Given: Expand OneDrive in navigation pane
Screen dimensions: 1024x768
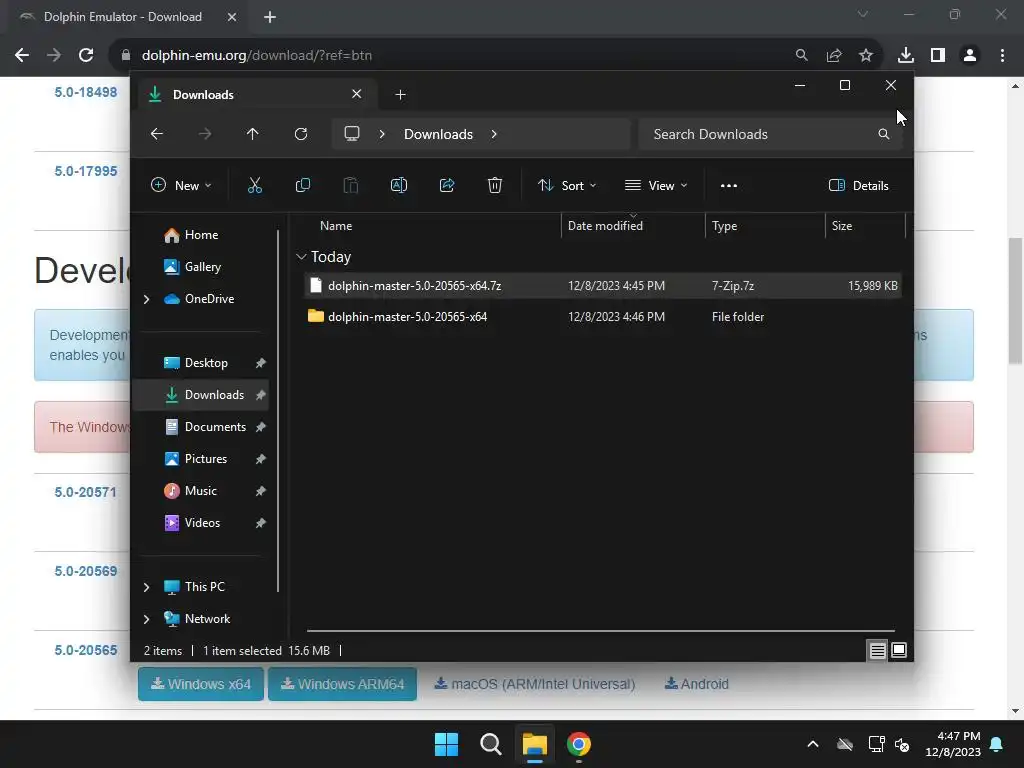Looking at the screenshot, I should [146, 299].
